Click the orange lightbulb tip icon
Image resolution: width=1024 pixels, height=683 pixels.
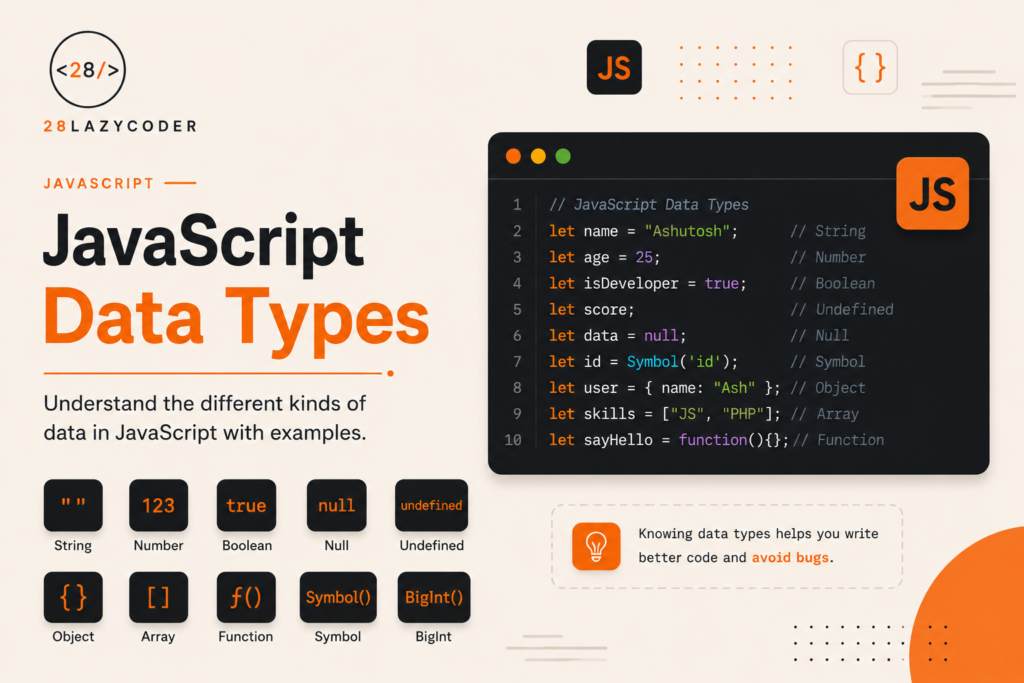[x=596, y=547]
